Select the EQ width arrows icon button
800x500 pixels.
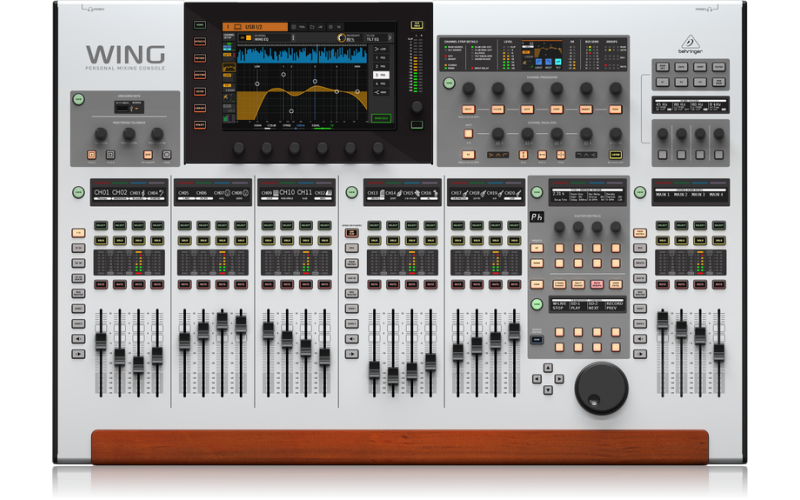pos(542,155)
